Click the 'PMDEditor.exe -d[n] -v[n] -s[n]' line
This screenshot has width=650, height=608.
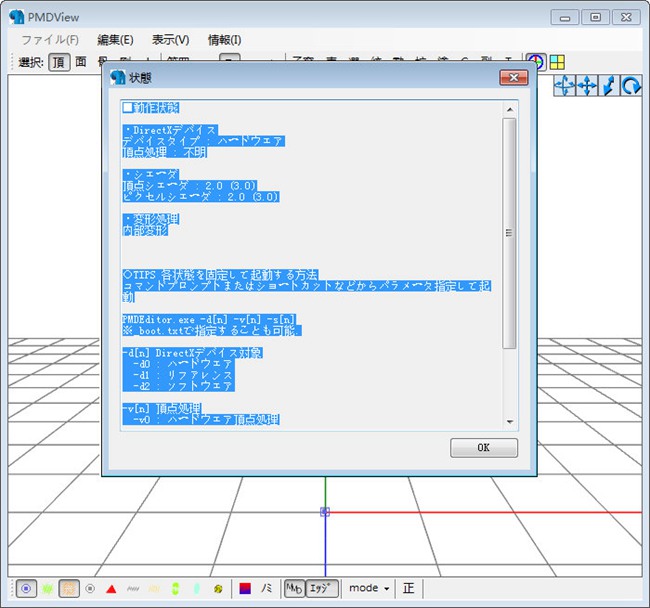tap(209, 319)
